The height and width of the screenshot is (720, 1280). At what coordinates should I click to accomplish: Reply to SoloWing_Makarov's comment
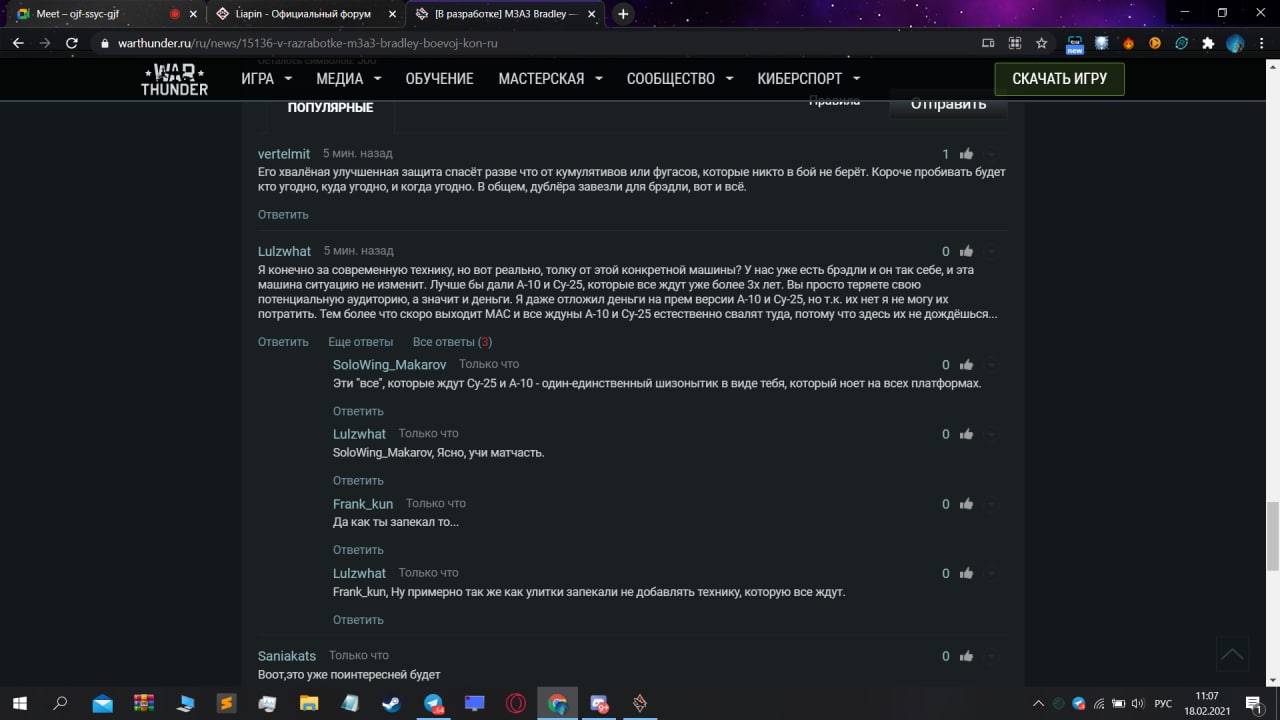pos(358,411)
